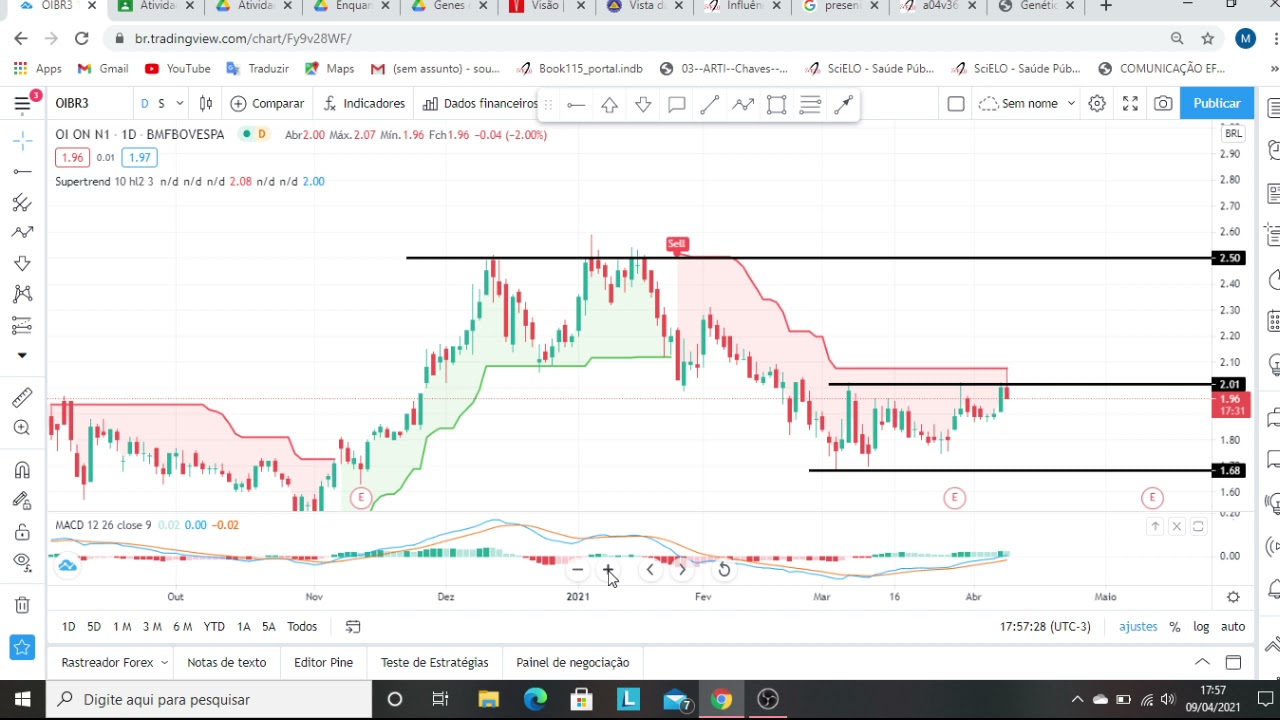Screen dimensions: 1280x720
Task: Open Chrome from the Windows taskbar
Action: coord(721,699)
